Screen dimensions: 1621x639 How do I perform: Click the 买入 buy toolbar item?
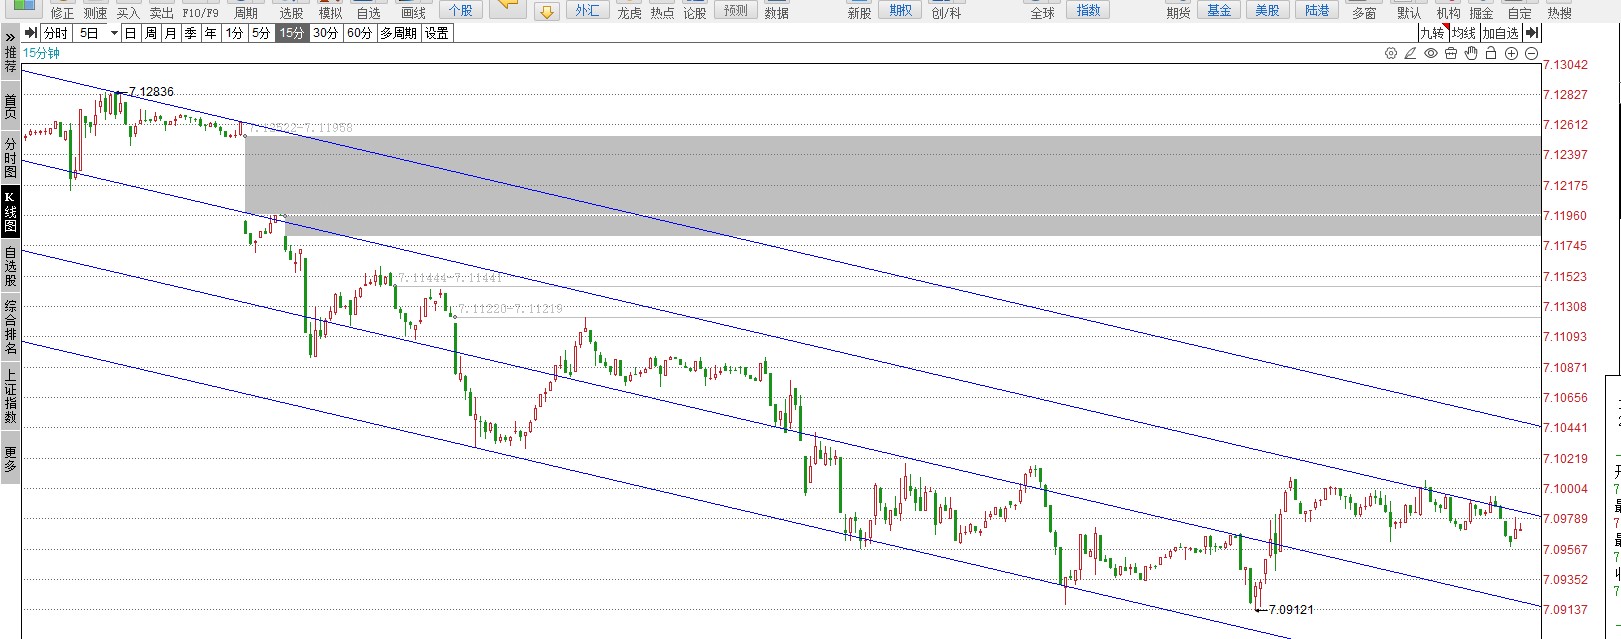[x=128, y=13]
